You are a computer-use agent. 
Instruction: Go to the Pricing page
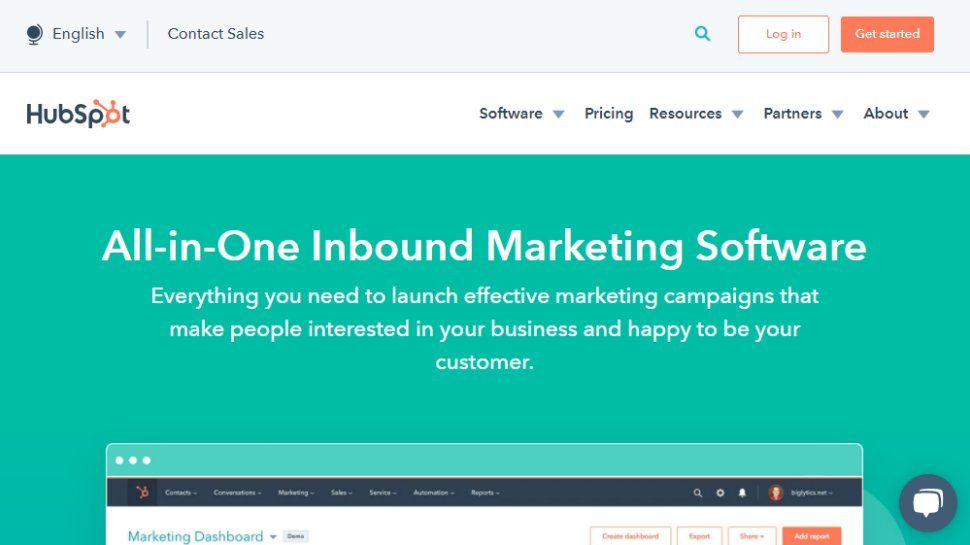[x=608, y=114]
